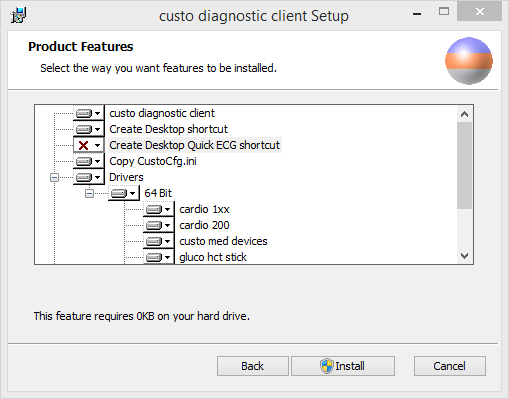Click the Install button
This screenshot has width=509, height=399.
(343, 366)
